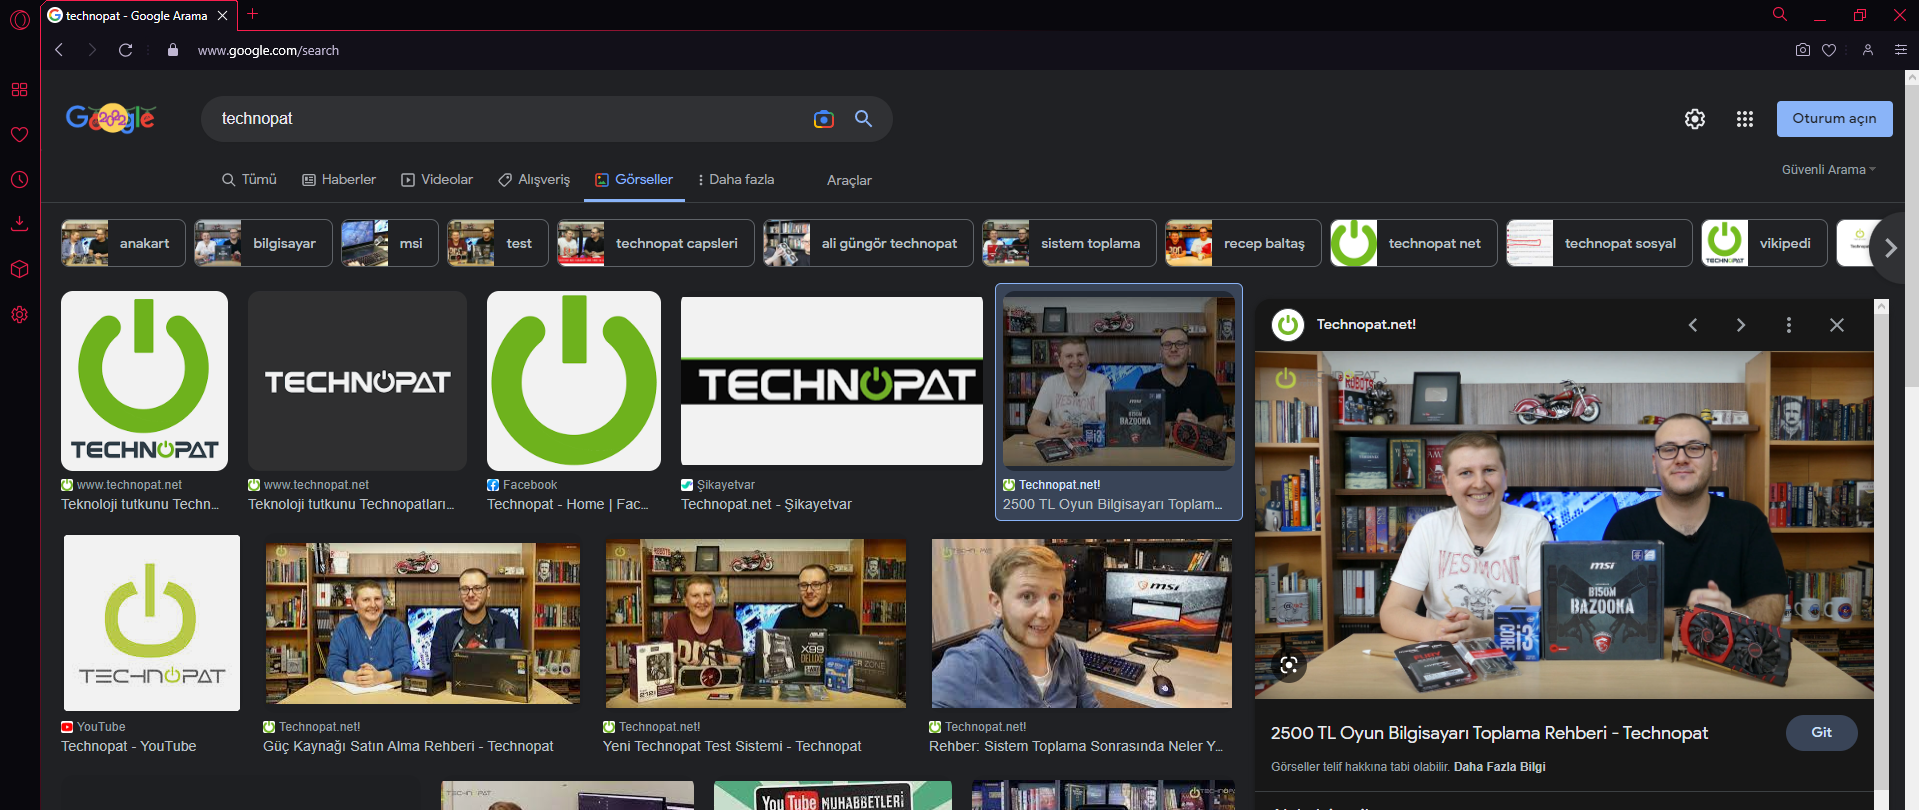
Task: Open Opera sidebar settings gear
Action: click(19, 314)
